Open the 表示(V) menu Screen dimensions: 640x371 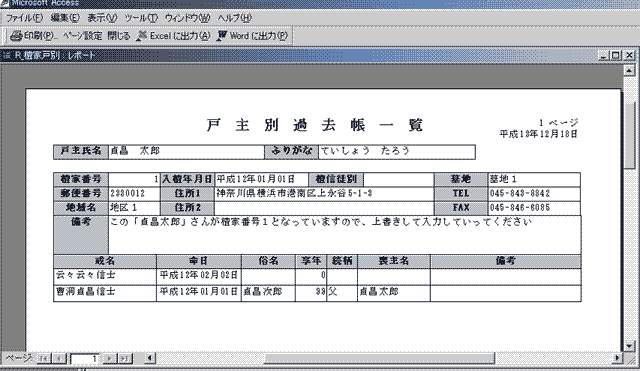click(x=102, y=18)
